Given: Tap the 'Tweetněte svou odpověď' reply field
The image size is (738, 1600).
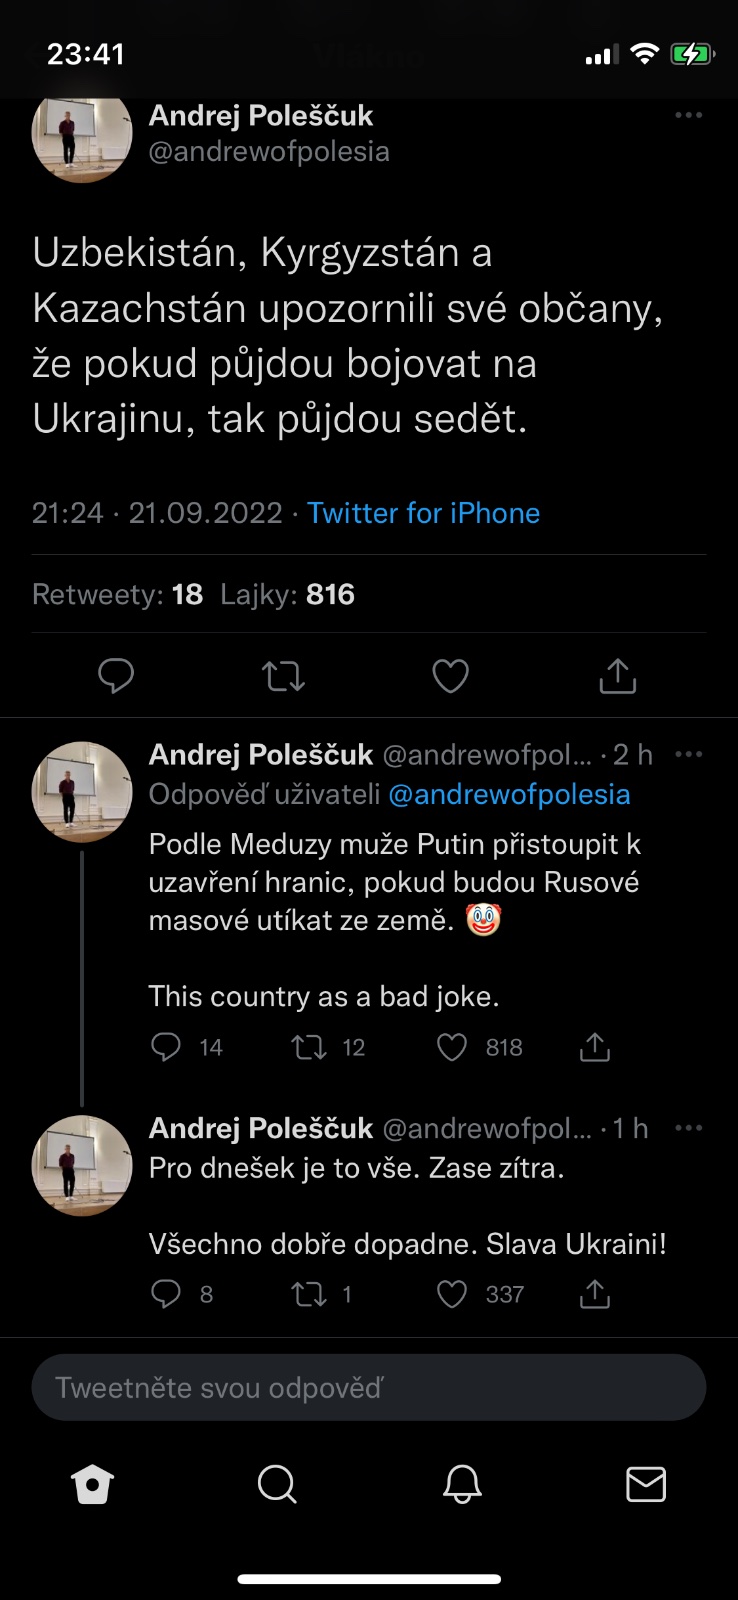Looking at the screenshot, I should click(x=369, y=1388).
